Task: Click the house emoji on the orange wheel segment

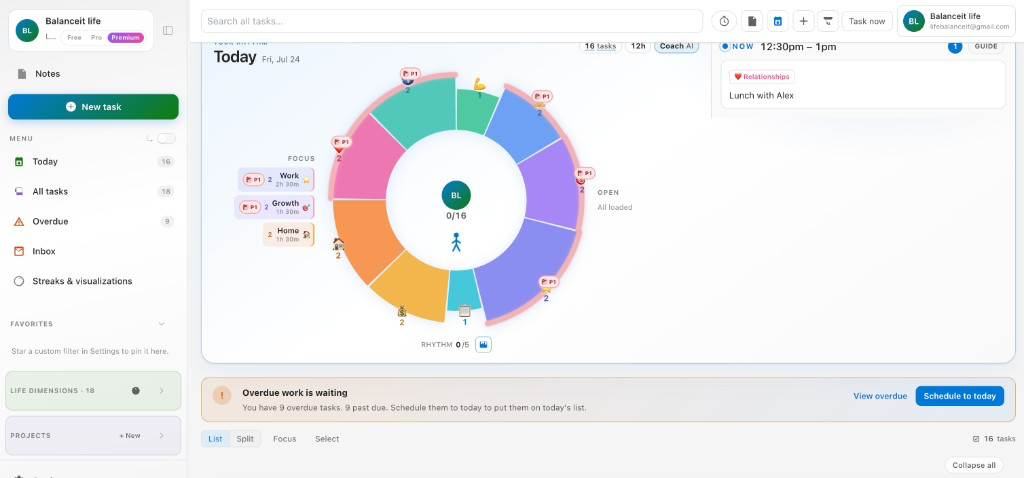Action: coord(338,244)
